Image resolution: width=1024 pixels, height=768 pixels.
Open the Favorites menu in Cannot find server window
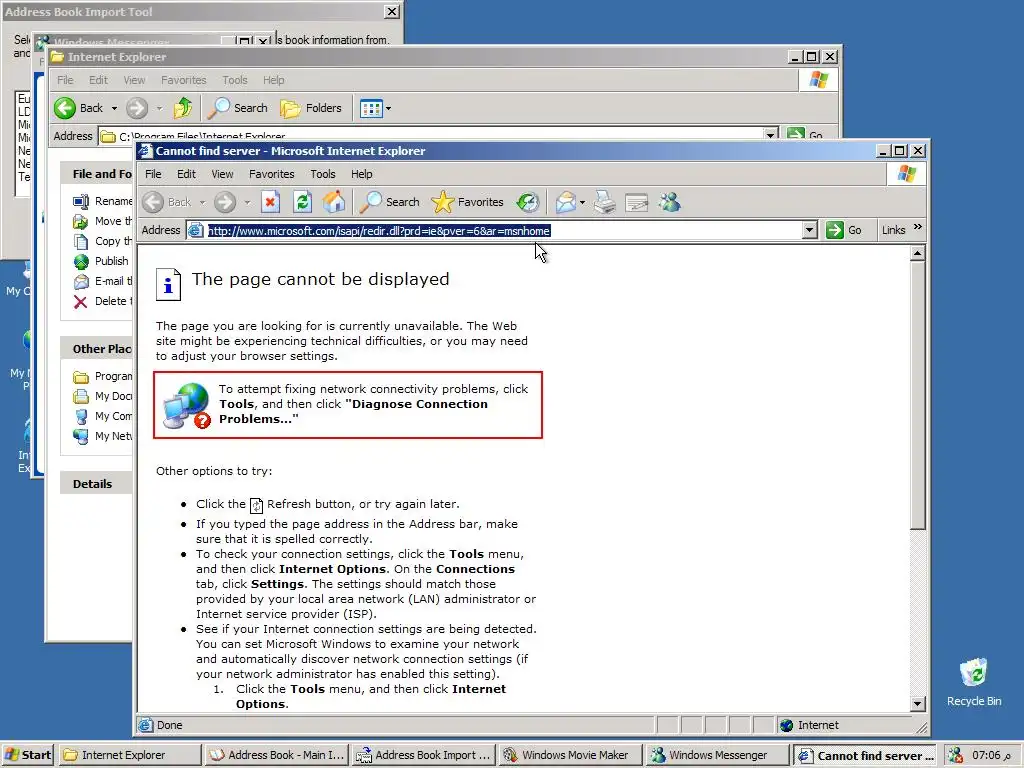click(272, 174)
